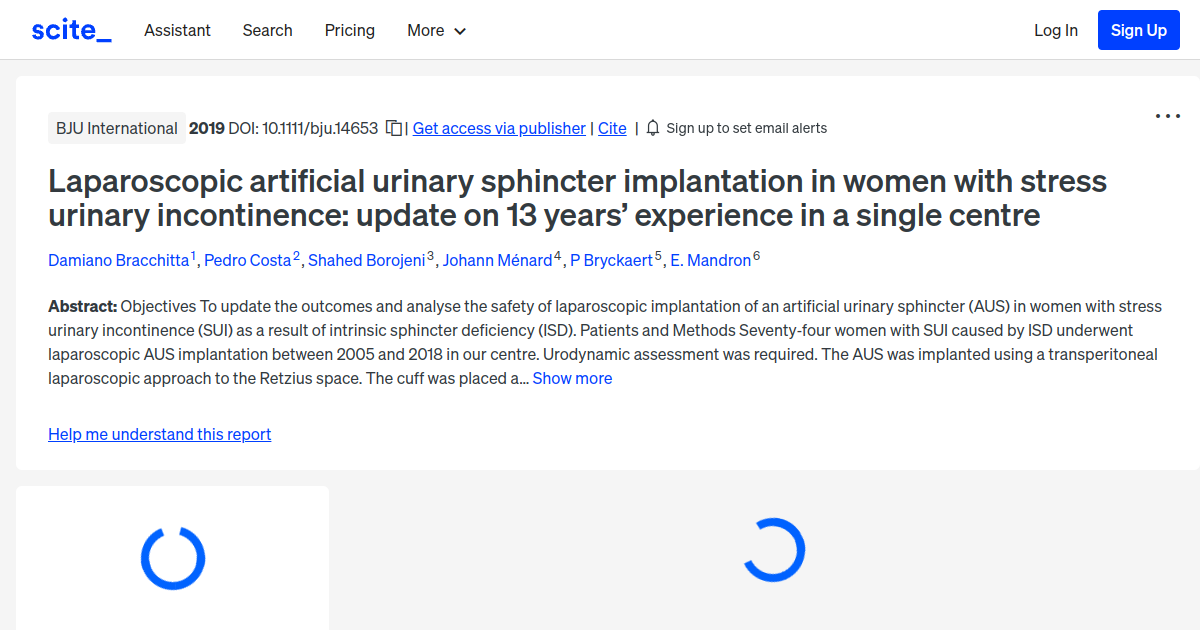The image size is (1200, 630).
Task: Copy the DOI with the clipboard icon
Action: [x=394, y=128]
